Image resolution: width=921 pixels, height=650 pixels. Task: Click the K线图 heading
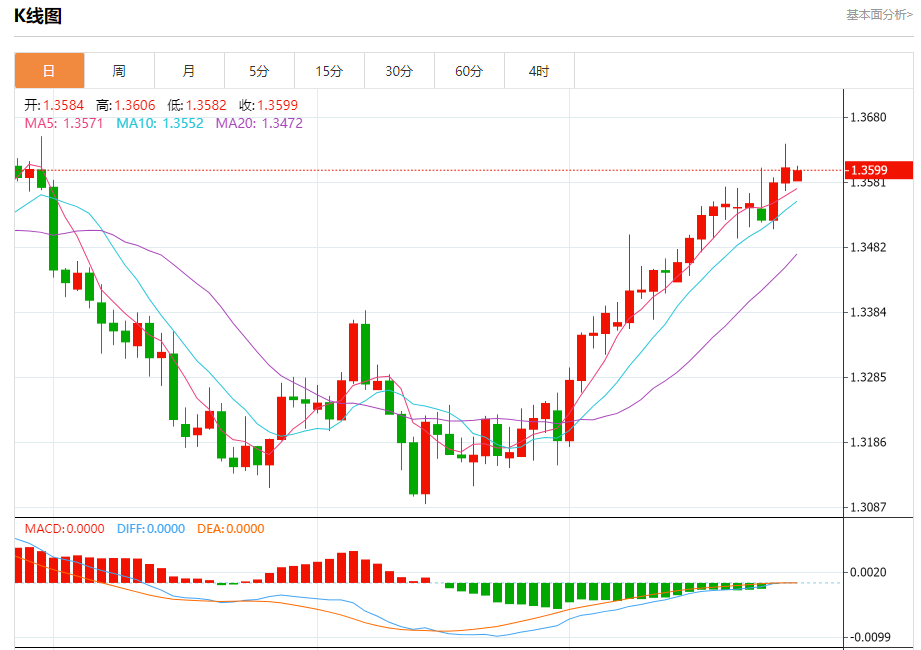pos(38,16)
